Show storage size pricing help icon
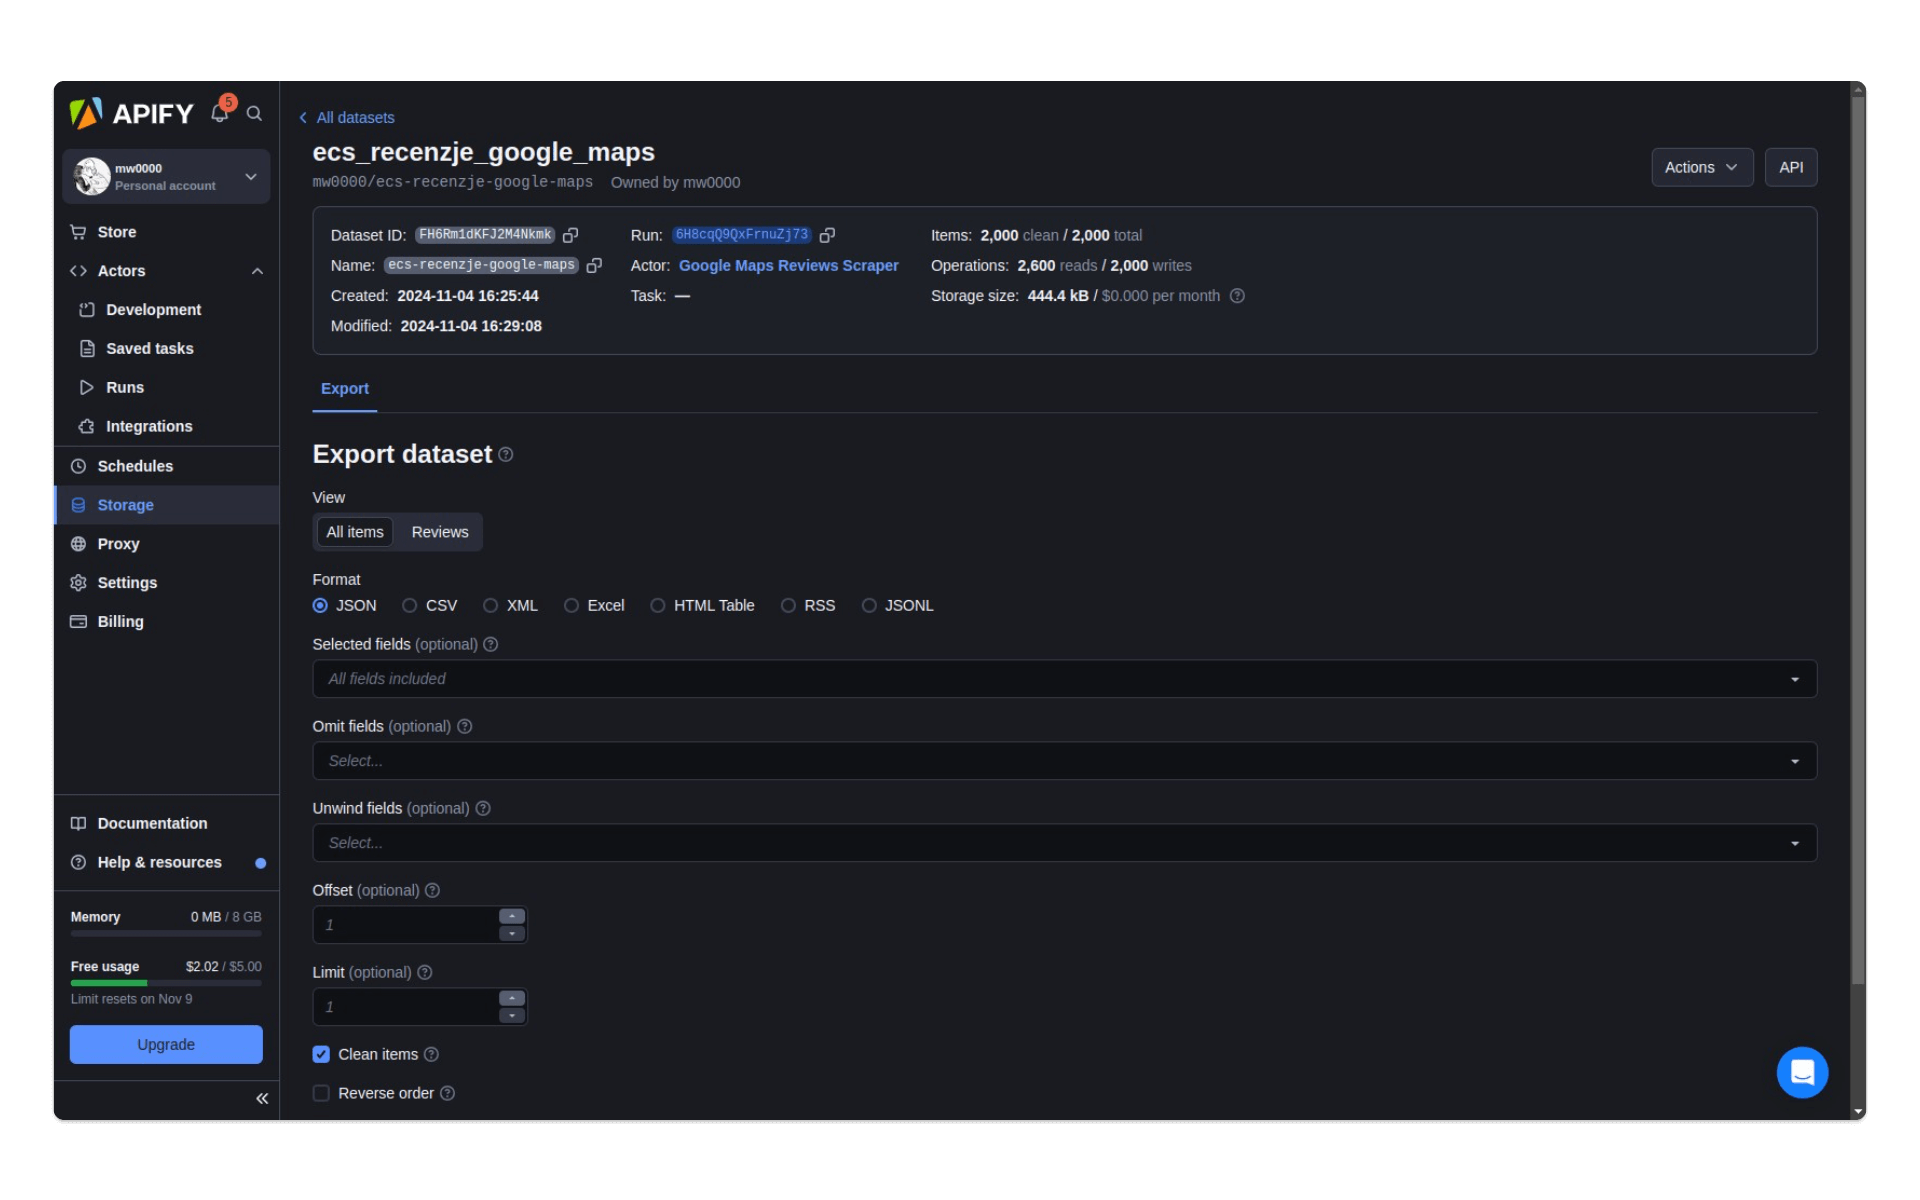Viewport: 1920px width, 1200px height. [x=1237, y=296]
